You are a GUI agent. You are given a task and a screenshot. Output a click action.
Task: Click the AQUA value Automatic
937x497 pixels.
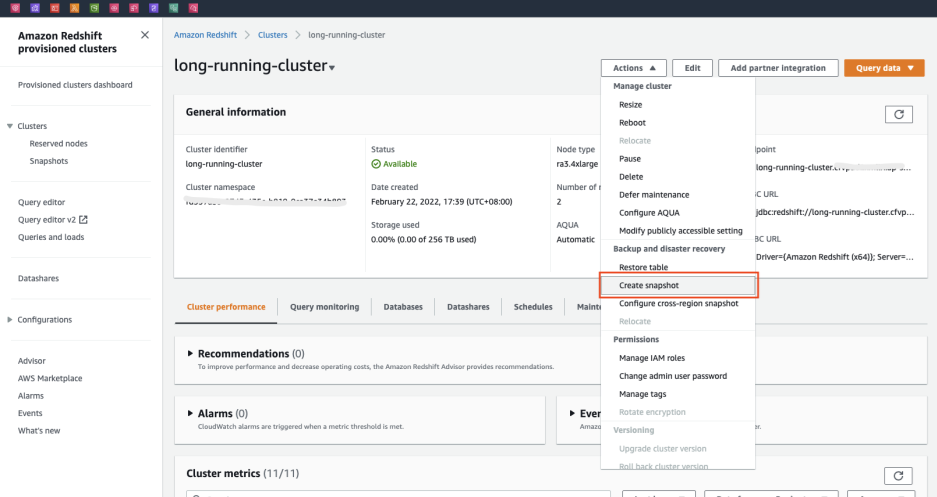575,240
